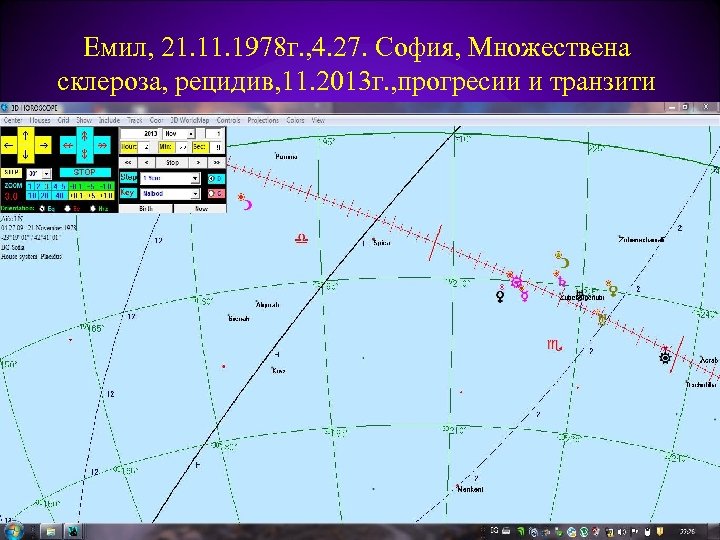Open the Colors menu
Image resolution: width=720 pixels, height=540 pixels.
[x=295, y=120]
